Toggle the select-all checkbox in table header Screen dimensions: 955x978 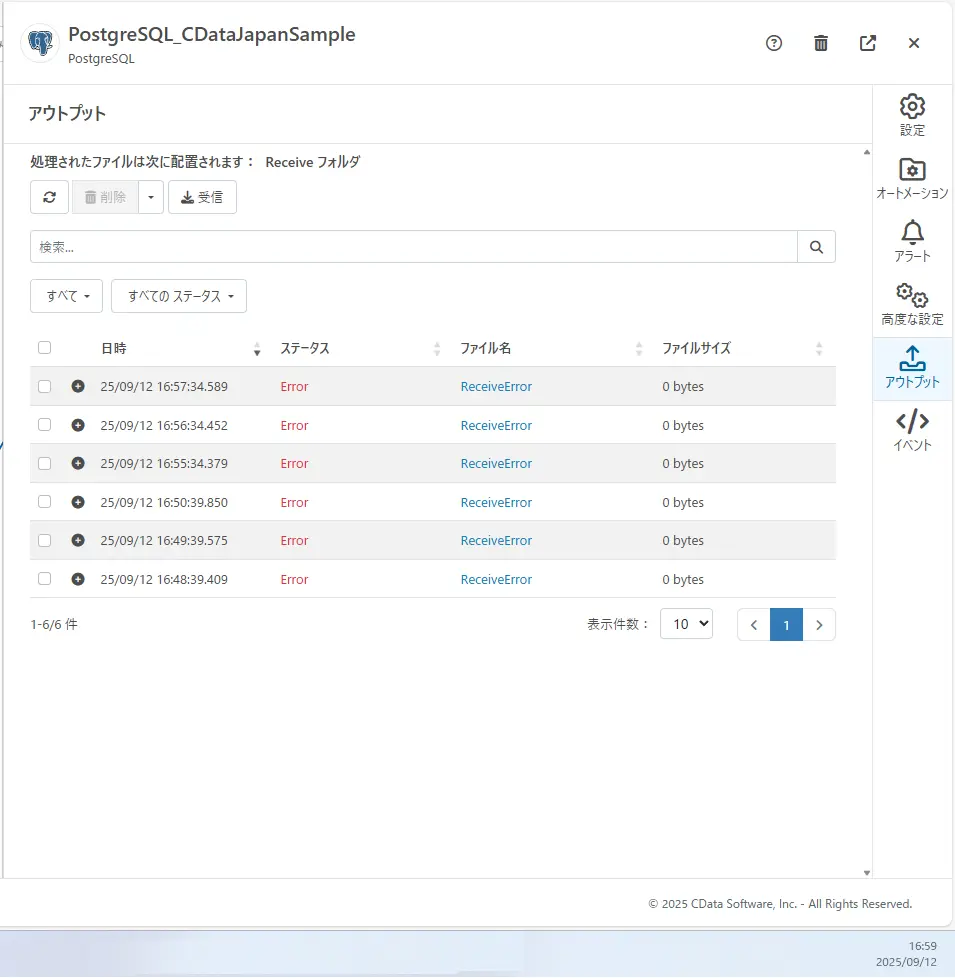44,347
